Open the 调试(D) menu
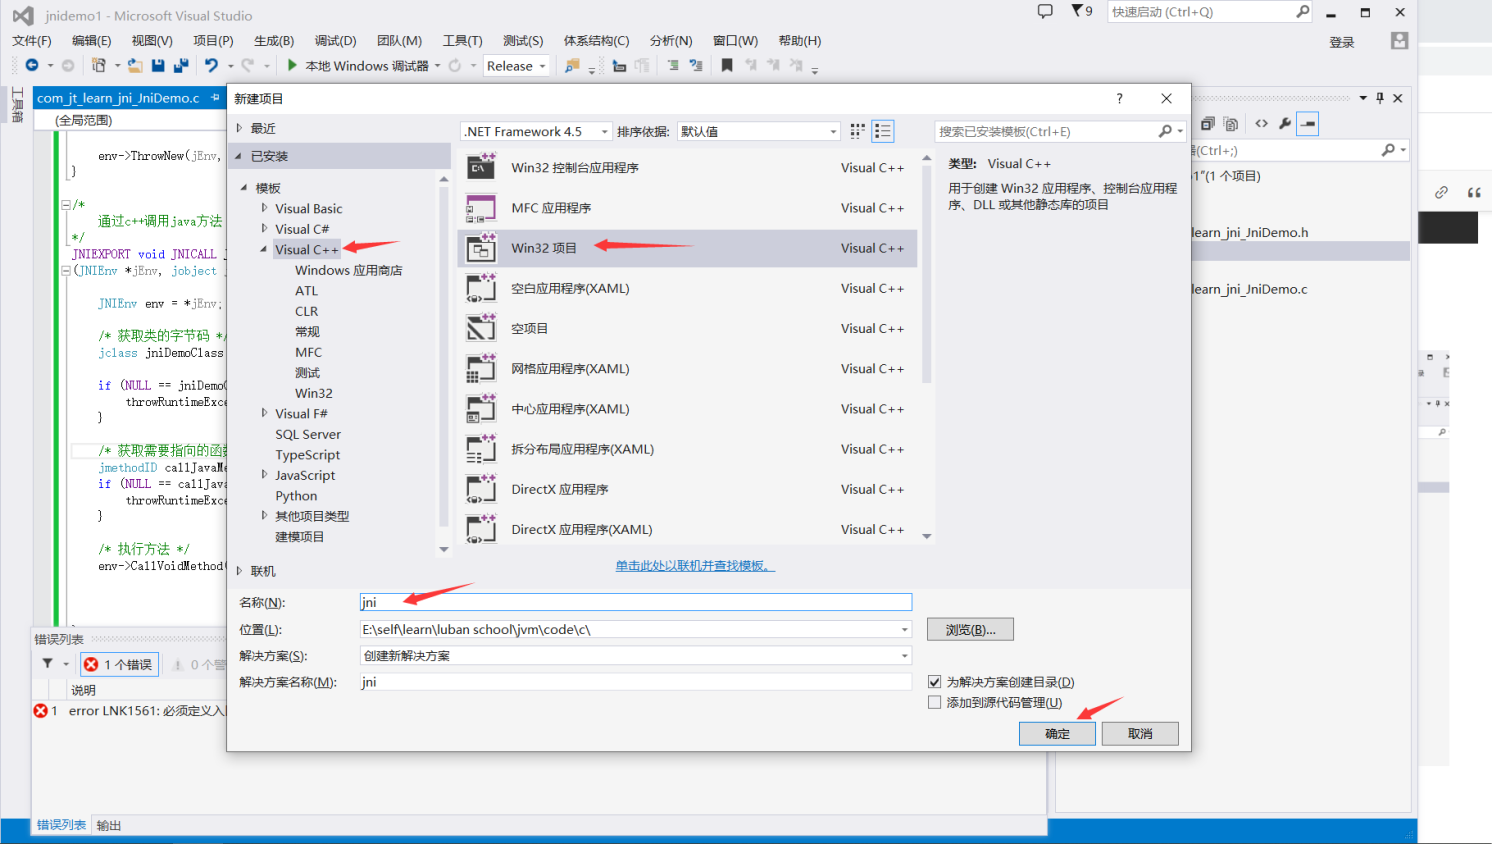 pyautogui.click(x=335, y=41)
